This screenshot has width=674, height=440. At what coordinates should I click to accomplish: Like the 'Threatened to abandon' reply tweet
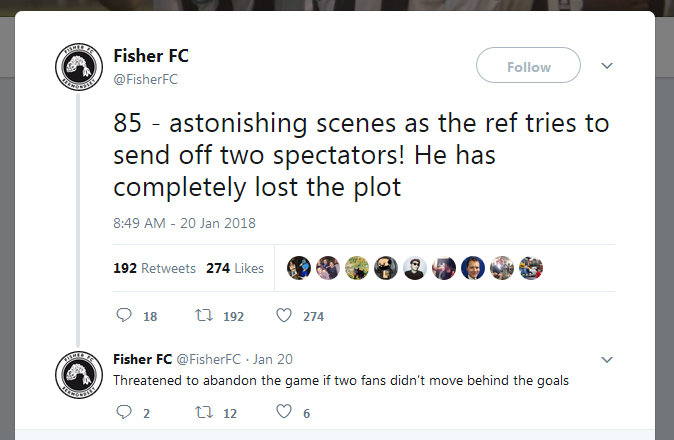click(x=283, y=412)
